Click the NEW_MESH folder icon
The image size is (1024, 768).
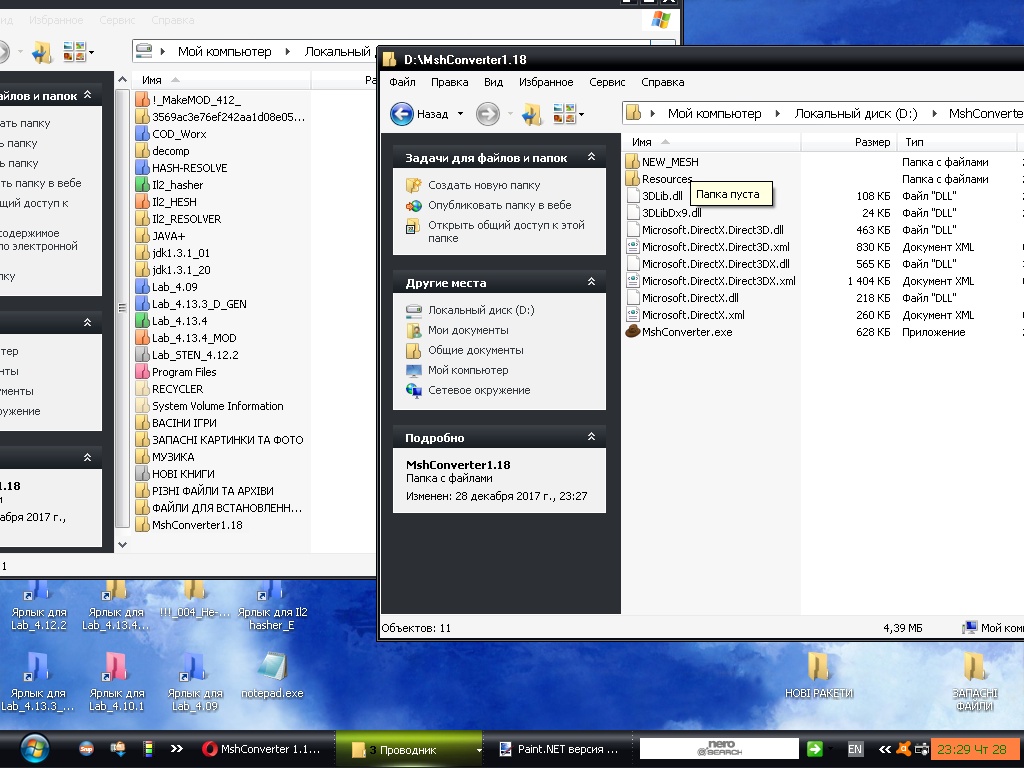coord(632,162)
